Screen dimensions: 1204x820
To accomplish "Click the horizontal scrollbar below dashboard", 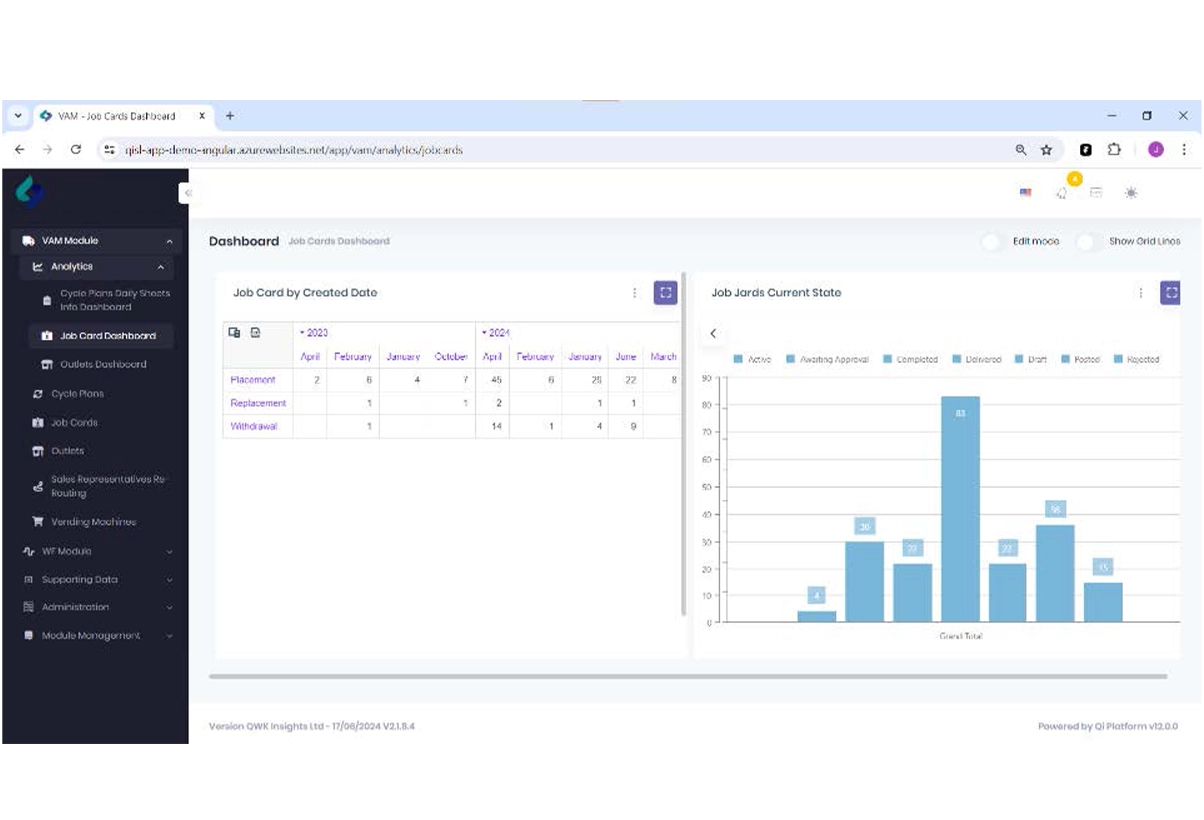I will (687, 677).
